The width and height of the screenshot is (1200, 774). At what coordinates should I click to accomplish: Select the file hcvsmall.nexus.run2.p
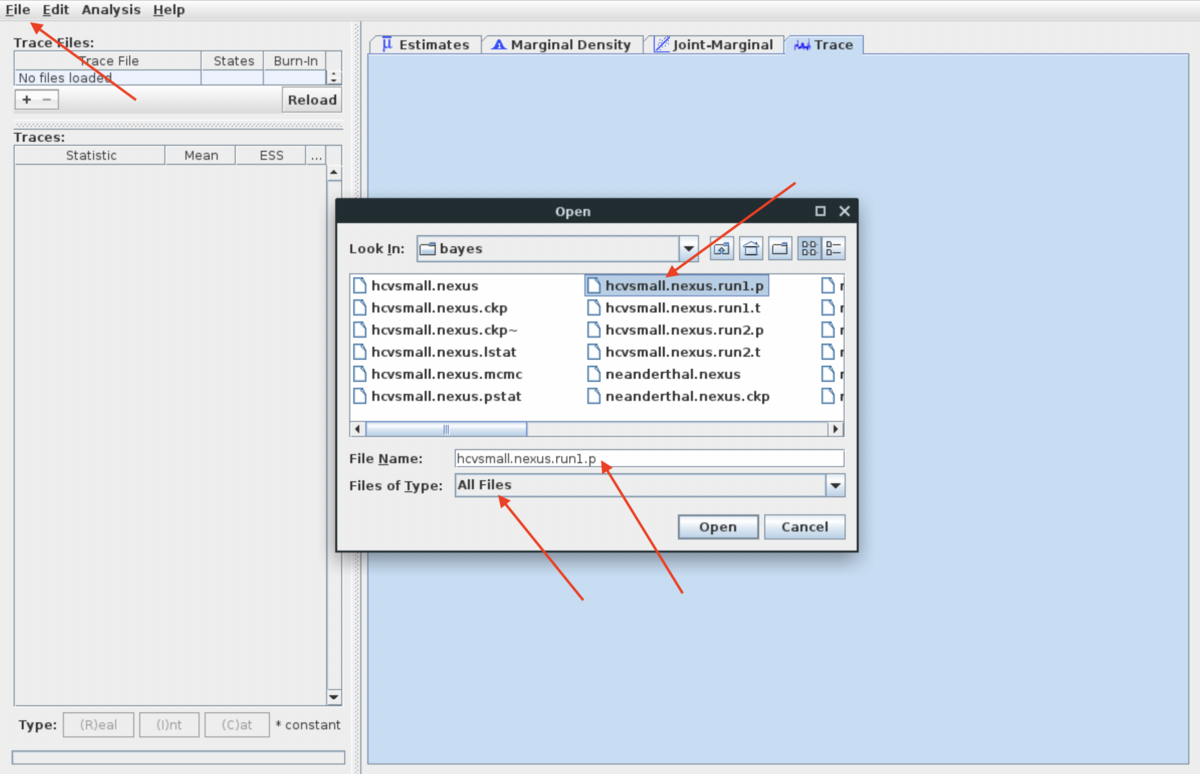[x=685, y=330]
